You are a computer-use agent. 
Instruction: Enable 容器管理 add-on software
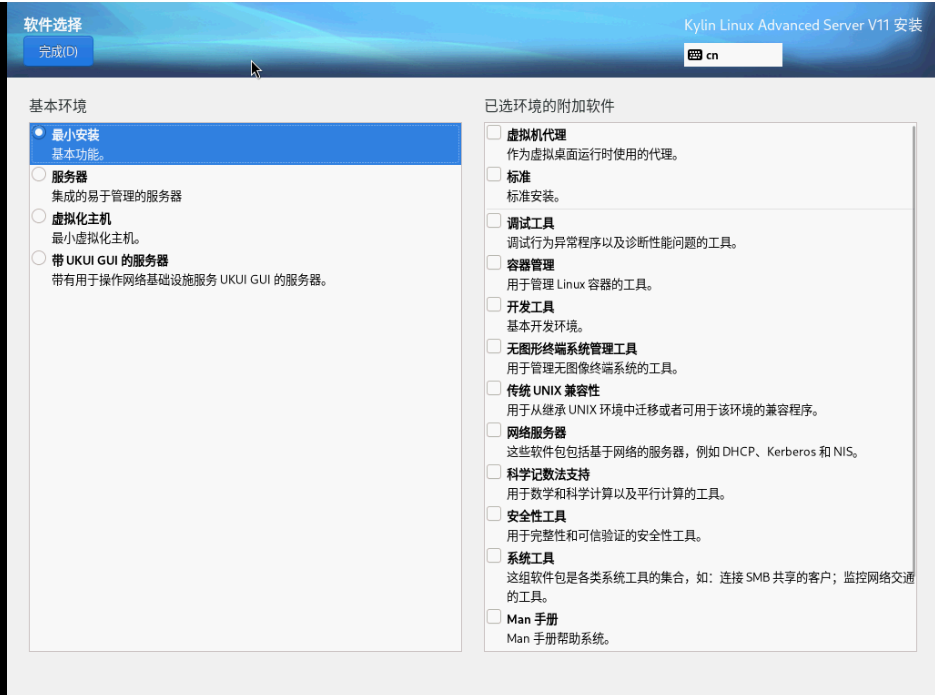click(494, 263)
